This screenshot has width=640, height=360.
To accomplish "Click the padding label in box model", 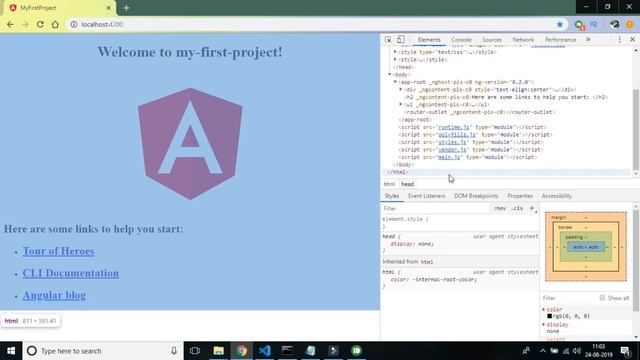I will coord(574,237).
